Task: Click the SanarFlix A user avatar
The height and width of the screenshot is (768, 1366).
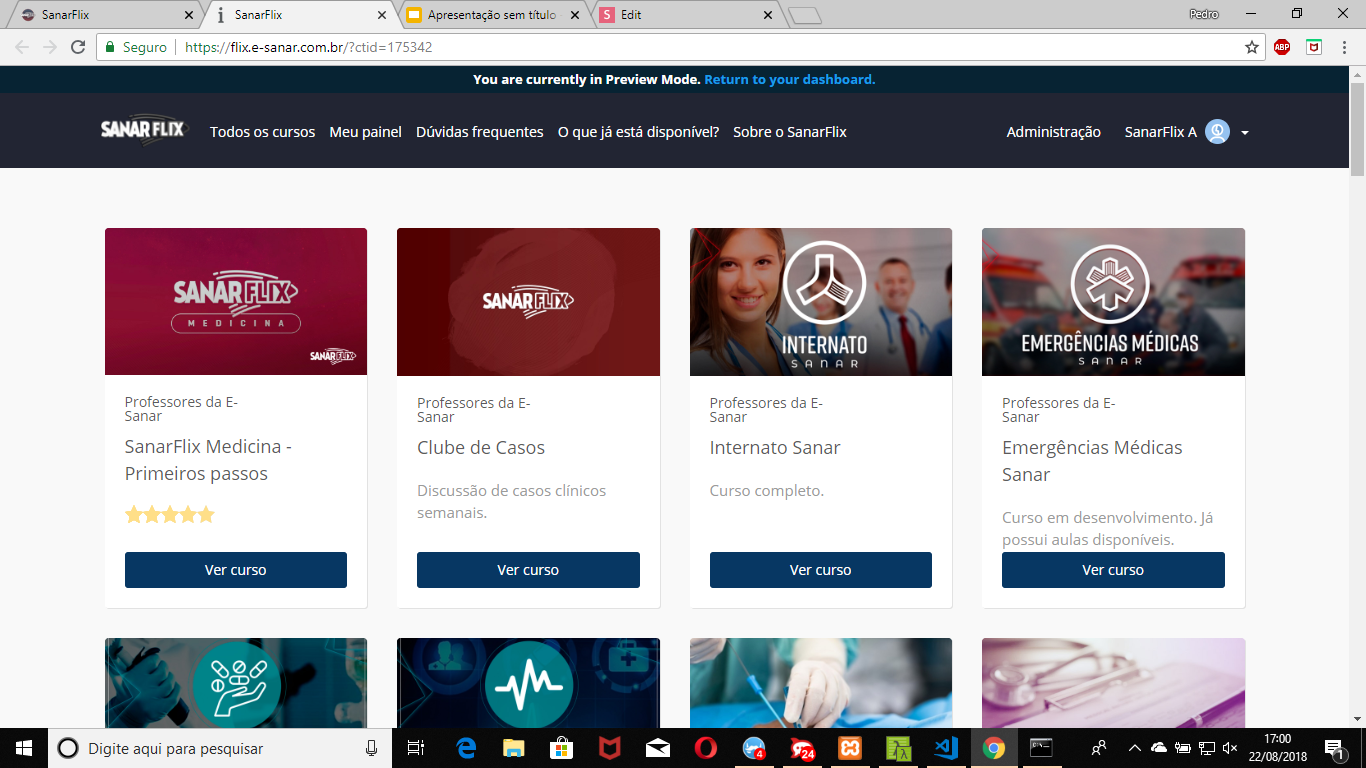Action: pos(1217,132)
